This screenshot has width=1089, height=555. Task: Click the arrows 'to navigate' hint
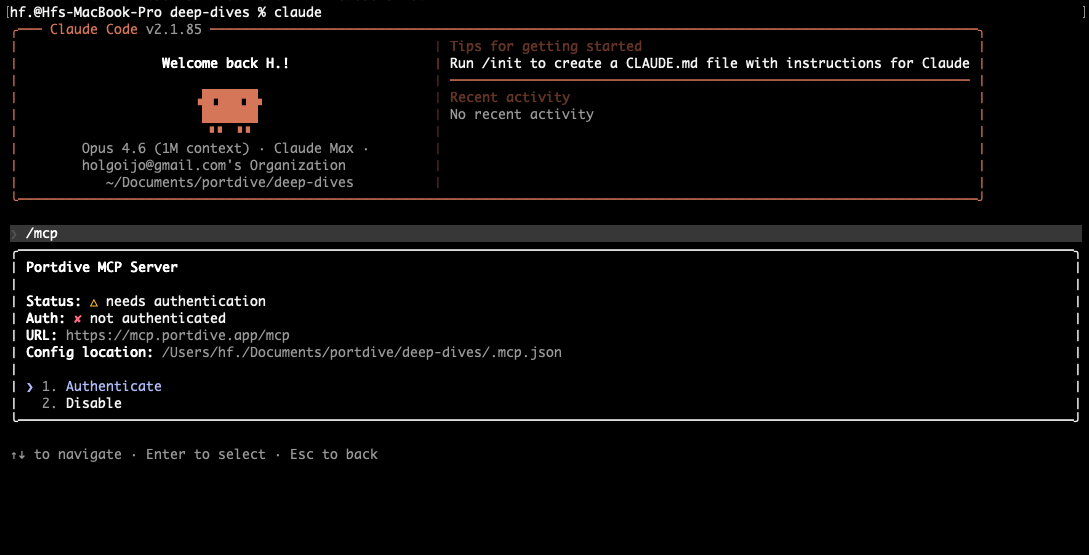point(66,454)
